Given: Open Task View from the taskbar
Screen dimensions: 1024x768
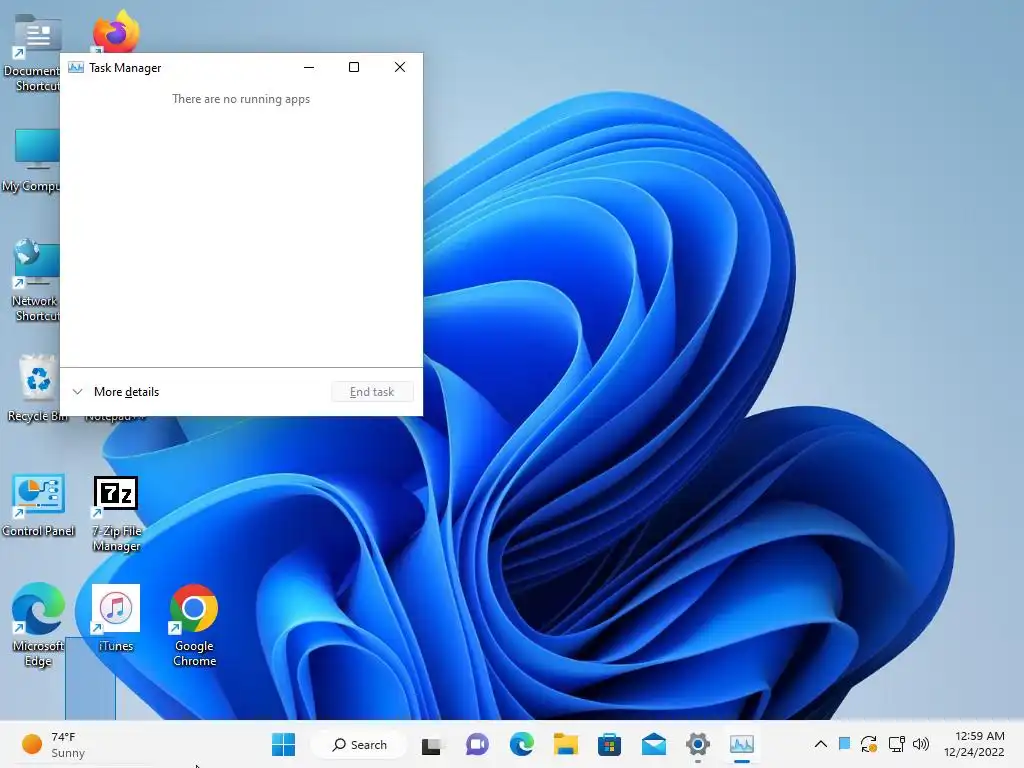Looking at the screenshot, I should pyautogui.click(x=431, y=744).
